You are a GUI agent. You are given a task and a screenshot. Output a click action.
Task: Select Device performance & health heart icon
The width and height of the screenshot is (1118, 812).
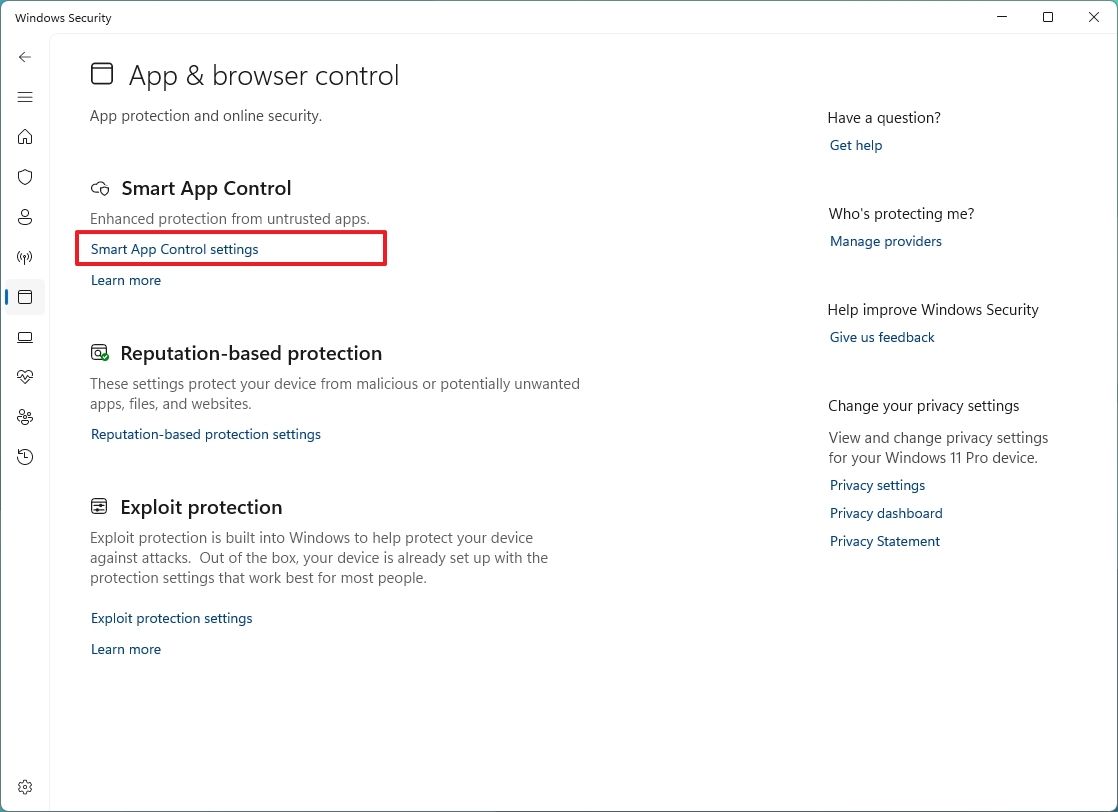pyautogui.click(x=25, y=377)
